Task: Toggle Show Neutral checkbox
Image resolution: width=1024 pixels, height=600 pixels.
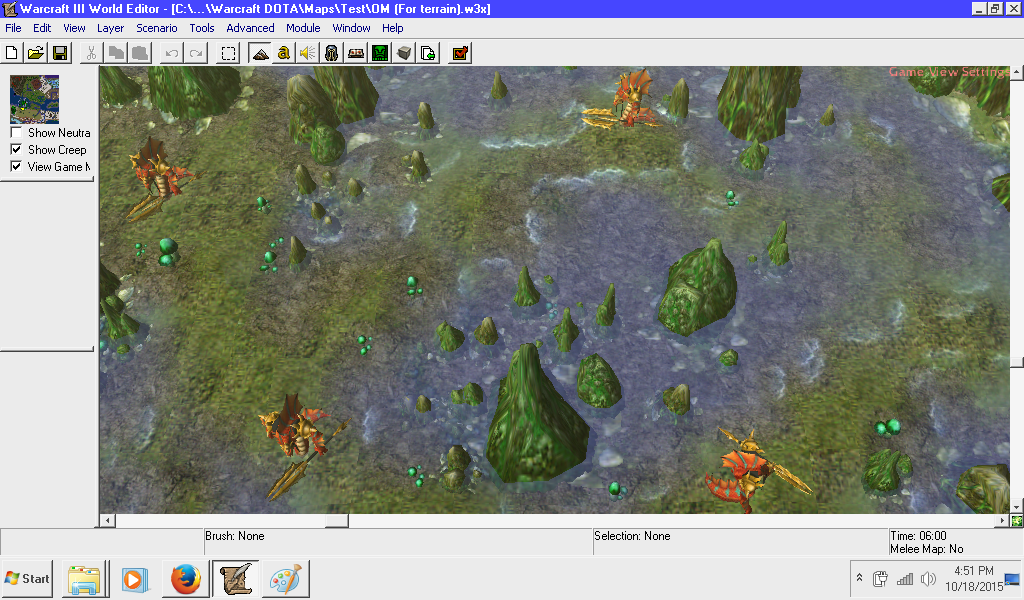Action: point(16,133)
